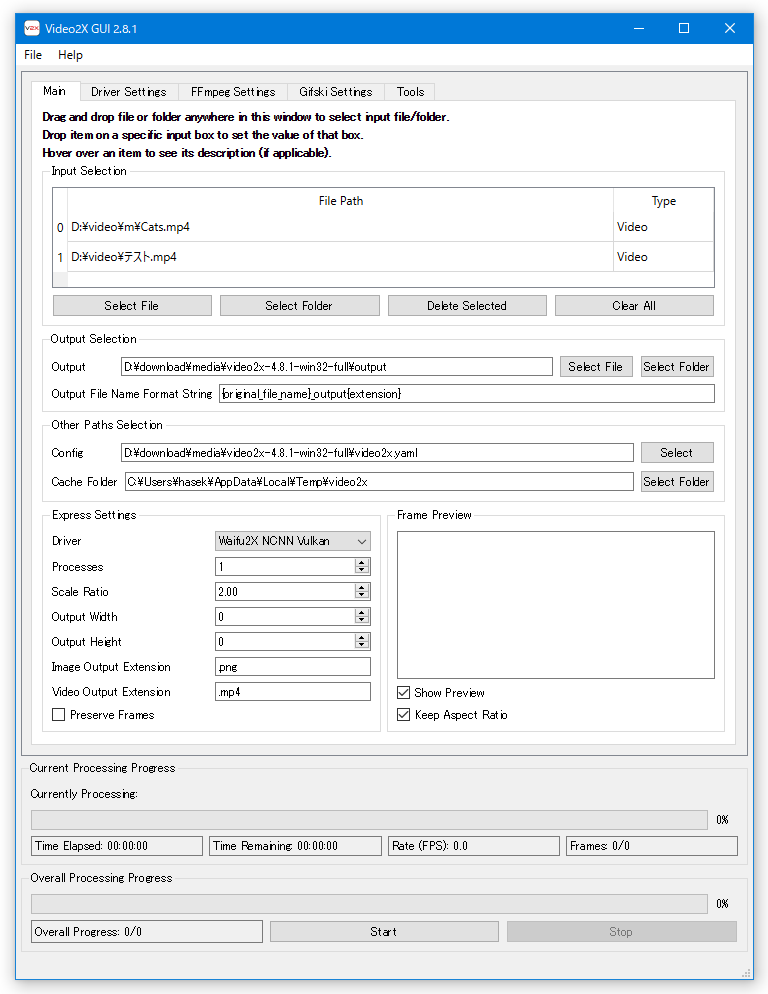Image resolution: width=768 pixels, height=994 pixels.
Task: Decrease Output Height with down arrow
Action: (x=361, y=645)
